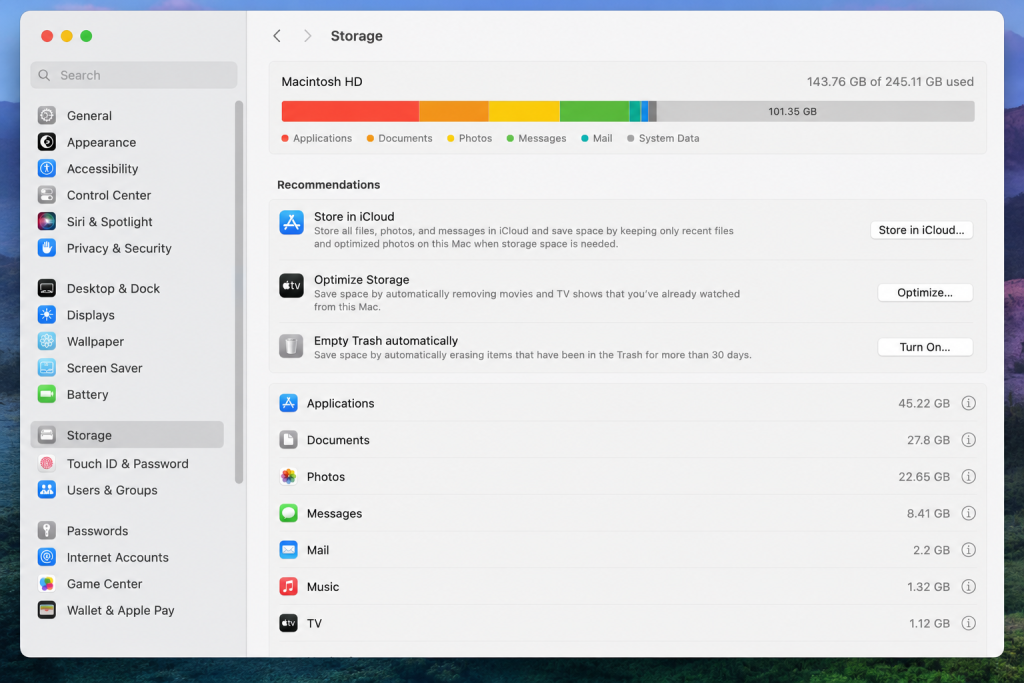
Task: Open the Game Center icon
Action: coord(46,584)
